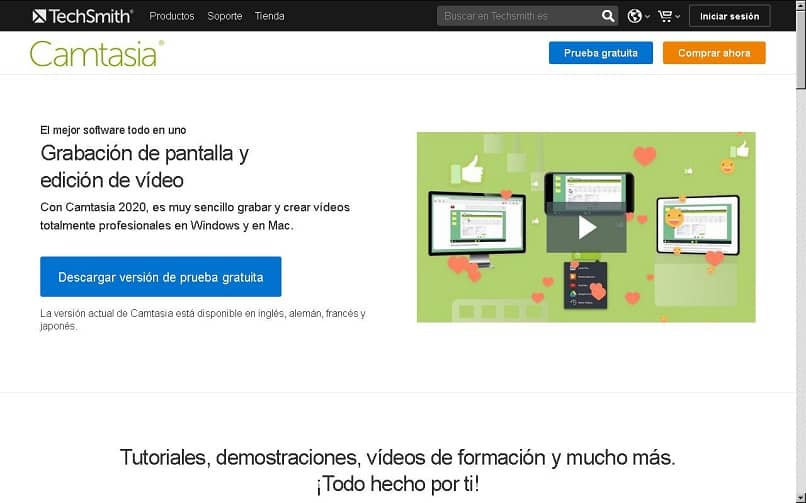Viewport: 806px width, 503px height.
Task: Click the paragraph starting Con Camtasia 2020
Action: tap(195, 216)
